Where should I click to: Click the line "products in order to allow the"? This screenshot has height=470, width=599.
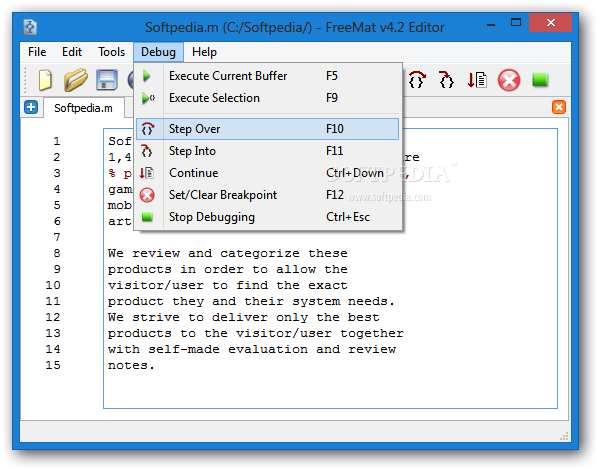click(228, 269)
